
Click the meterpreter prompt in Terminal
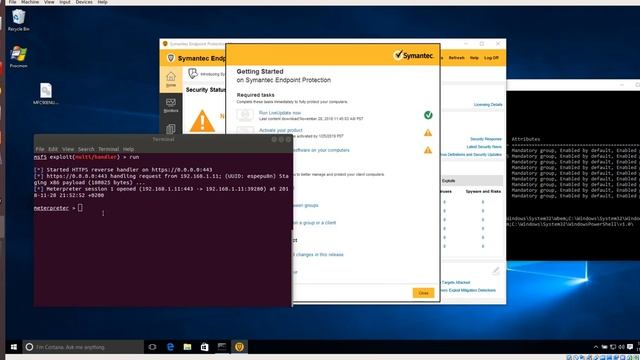pyautogui.click(x=51, y=208)
